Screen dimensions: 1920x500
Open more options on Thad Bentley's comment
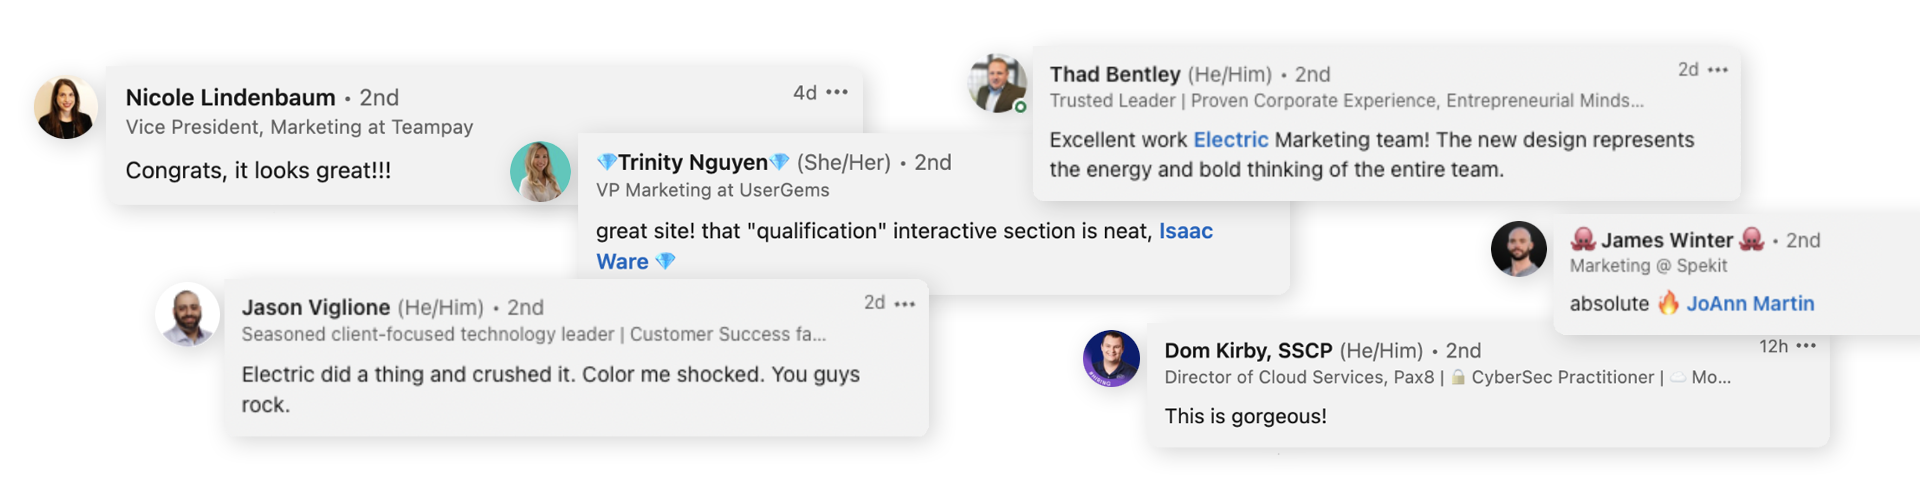[1718, 70]
